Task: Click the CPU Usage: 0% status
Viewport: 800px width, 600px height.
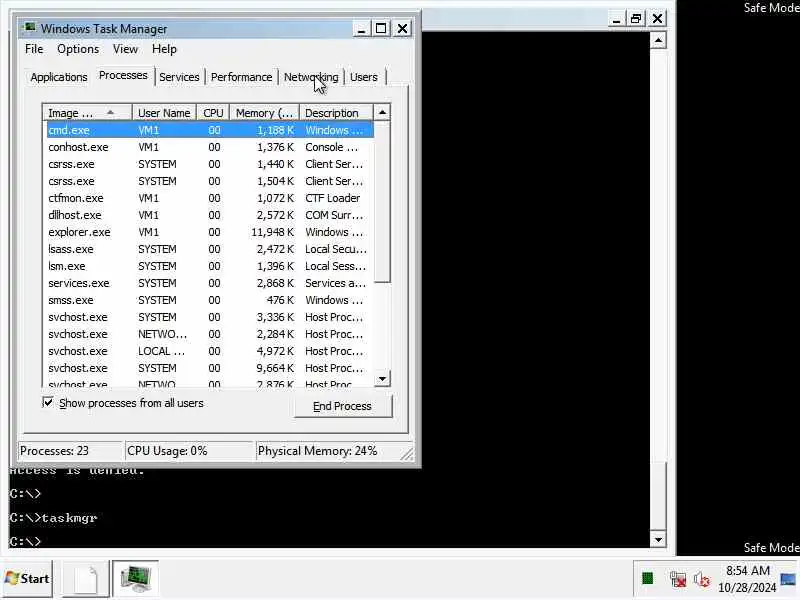Action: pyautogui.click(x=189, y=451)
